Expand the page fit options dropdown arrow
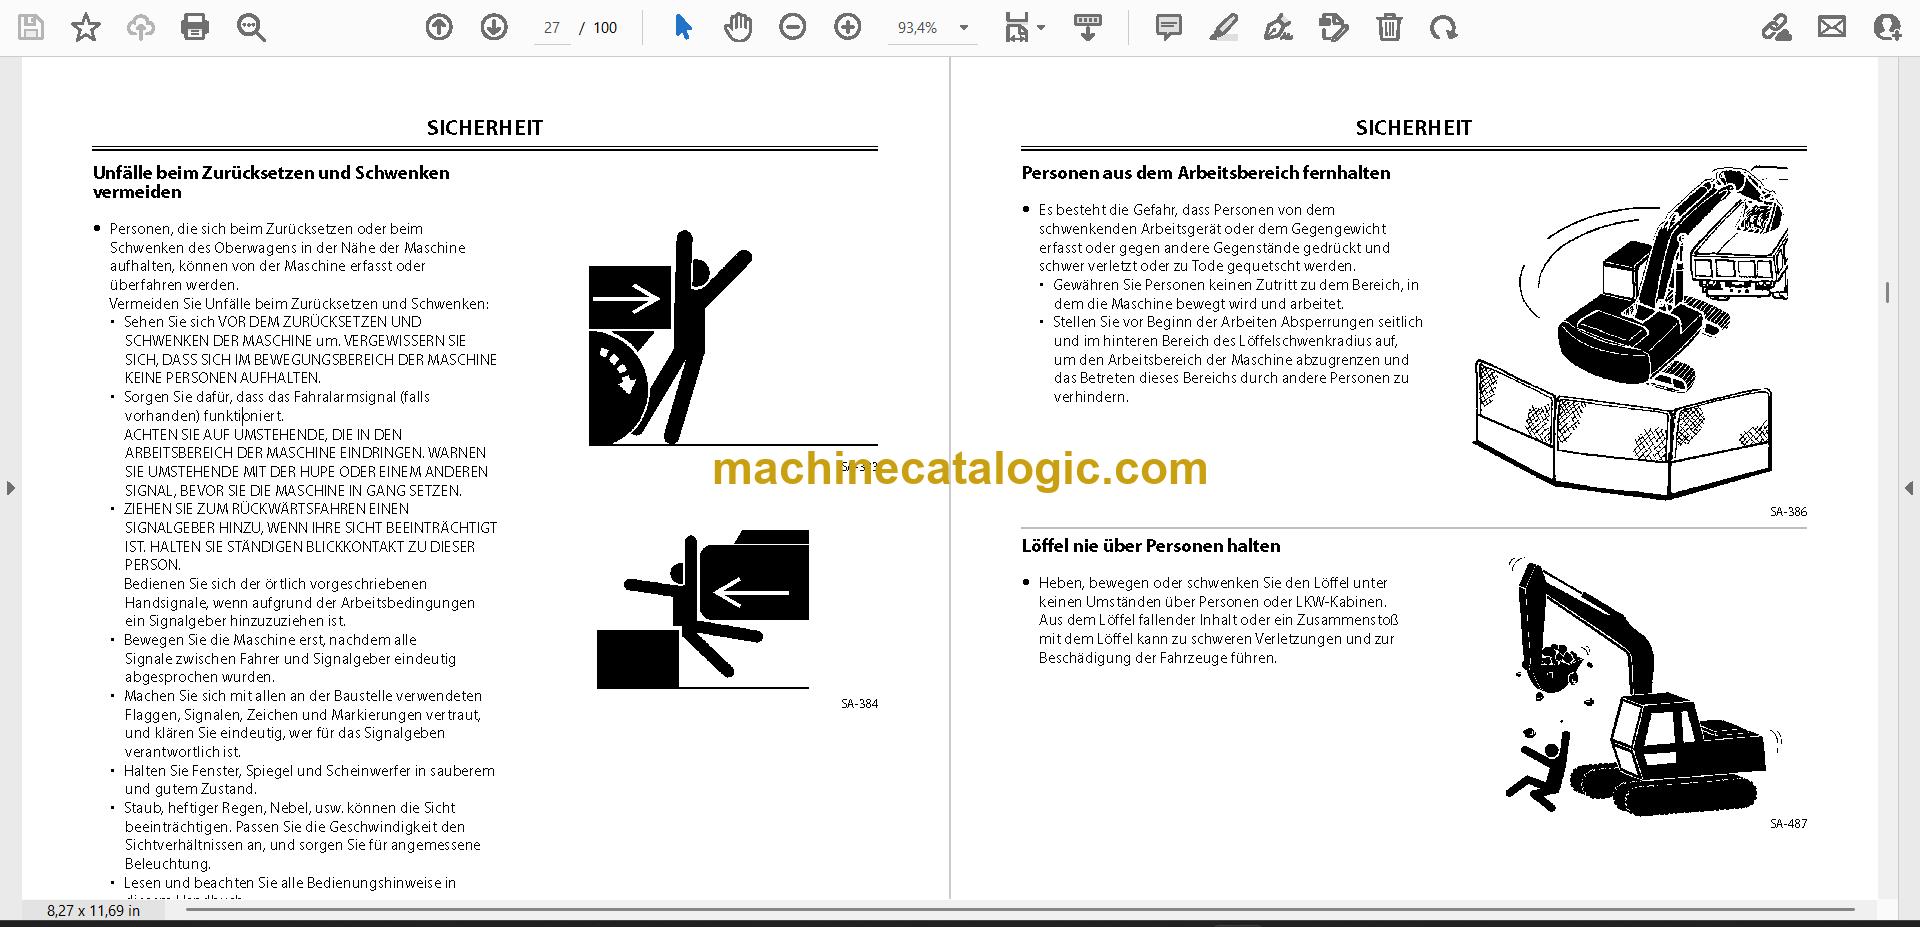Image resolution: width=1920 pixels, height=927 pixels. pyautogui.click(x=1041, y=28)
